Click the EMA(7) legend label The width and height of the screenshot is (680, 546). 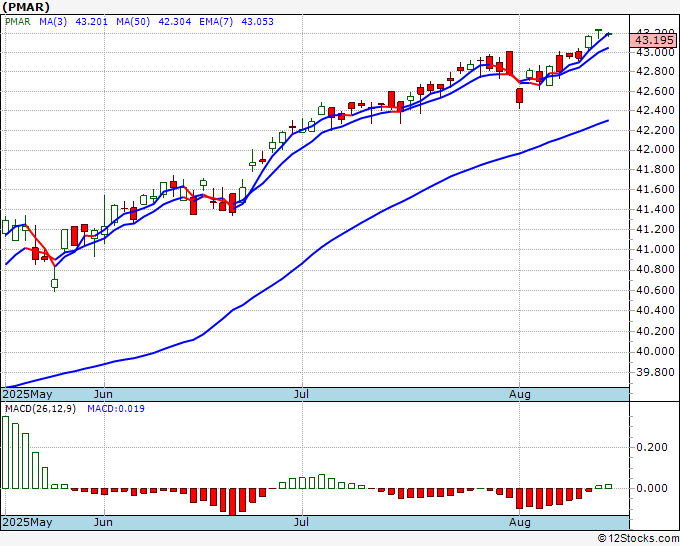pos(216,22)
